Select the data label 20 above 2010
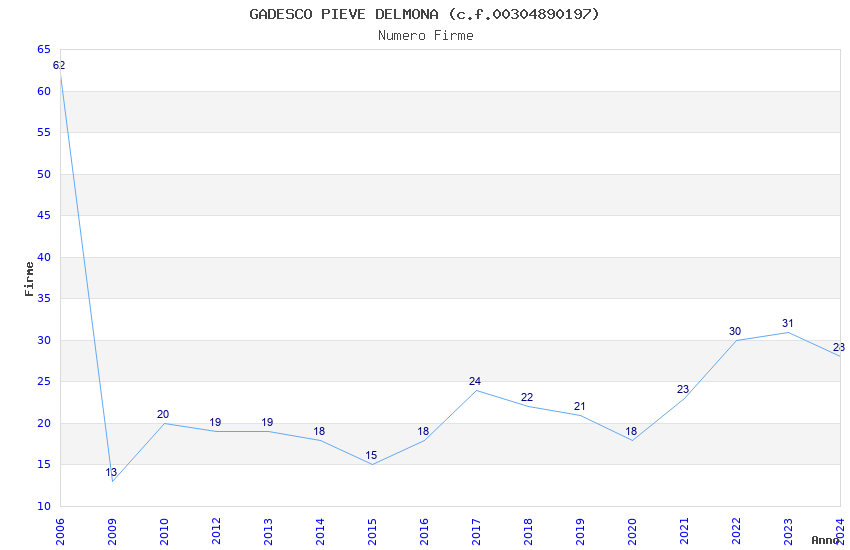The height and width of the screenshot is (550, 850). tap(163, 414)
